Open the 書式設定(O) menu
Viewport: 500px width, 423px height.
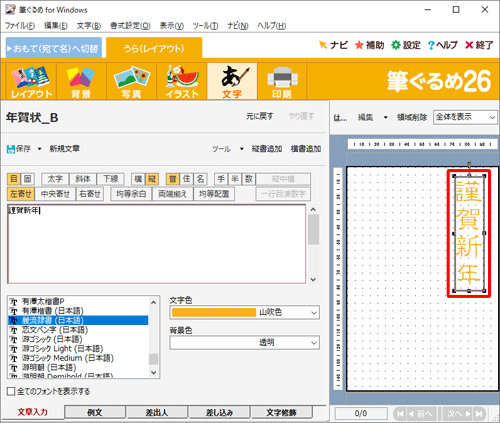[130, 26]
